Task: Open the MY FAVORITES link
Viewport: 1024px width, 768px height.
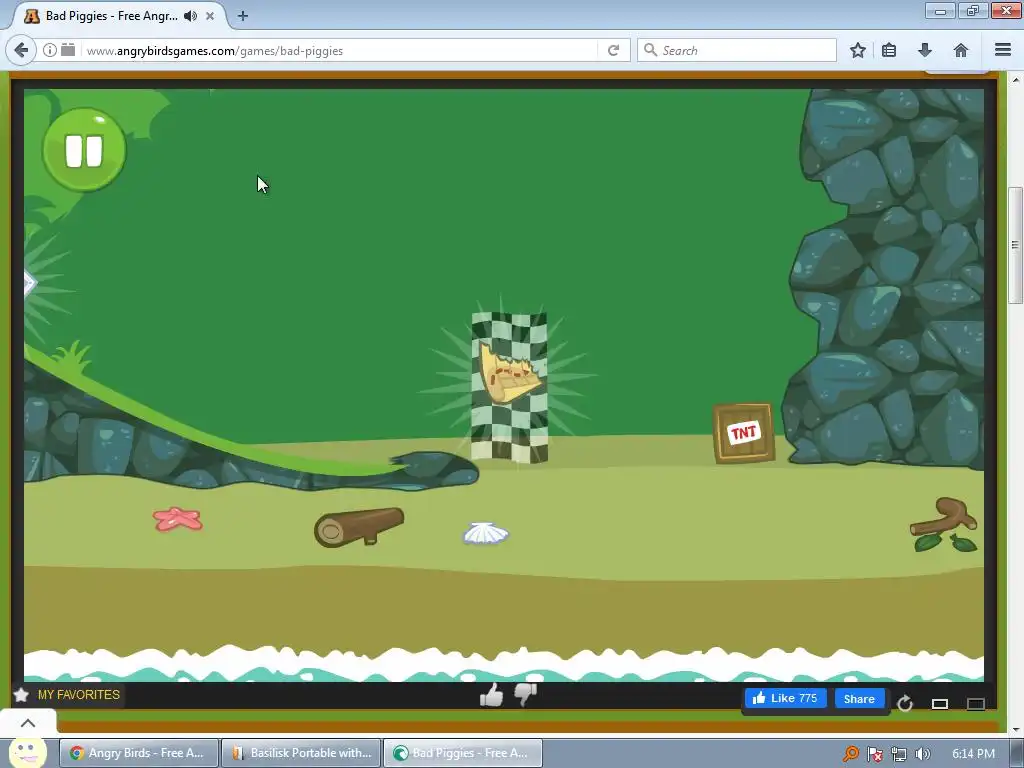Action: 78,695
